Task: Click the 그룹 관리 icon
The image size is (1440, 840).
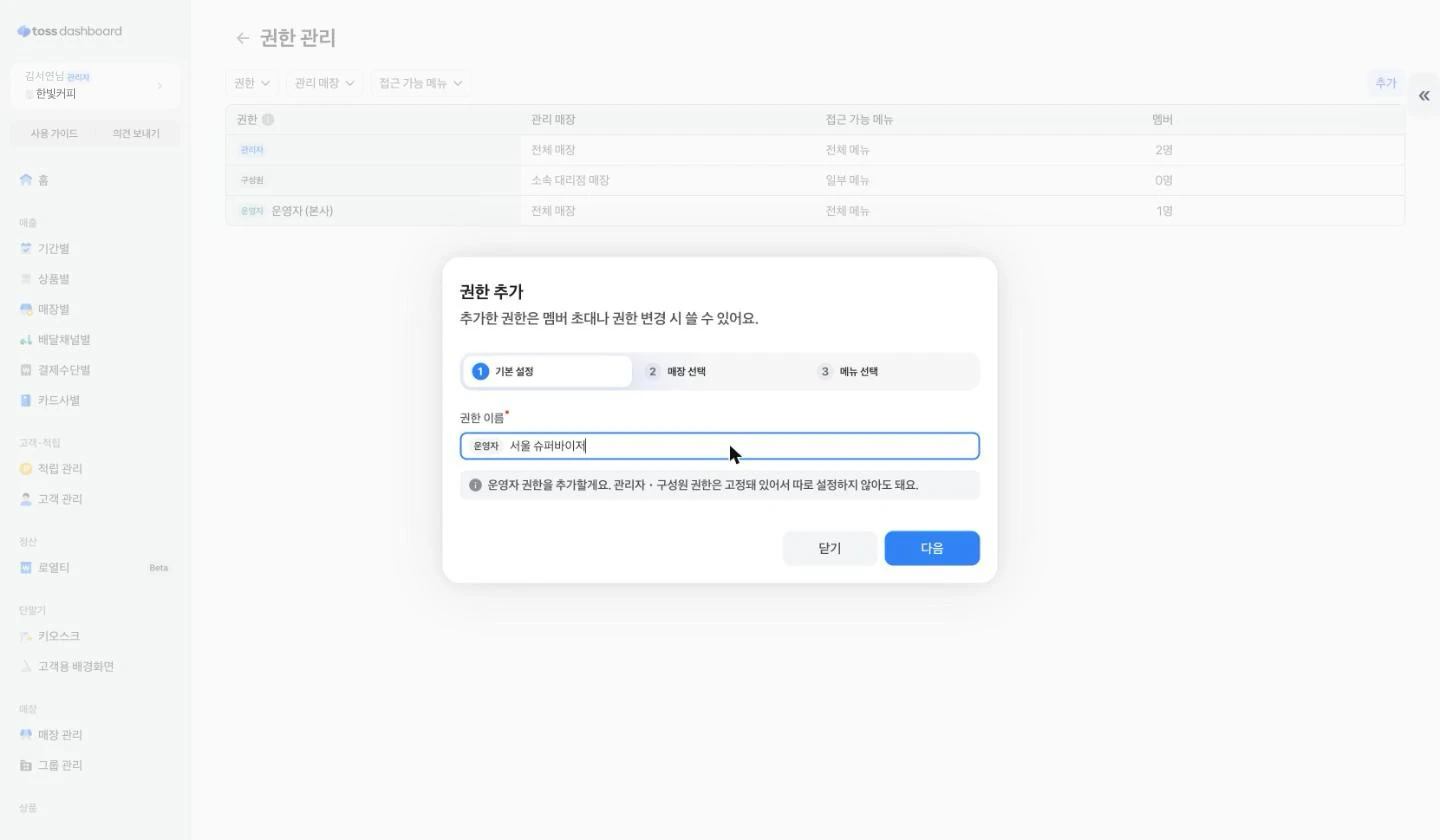Action: pos(26,765)
